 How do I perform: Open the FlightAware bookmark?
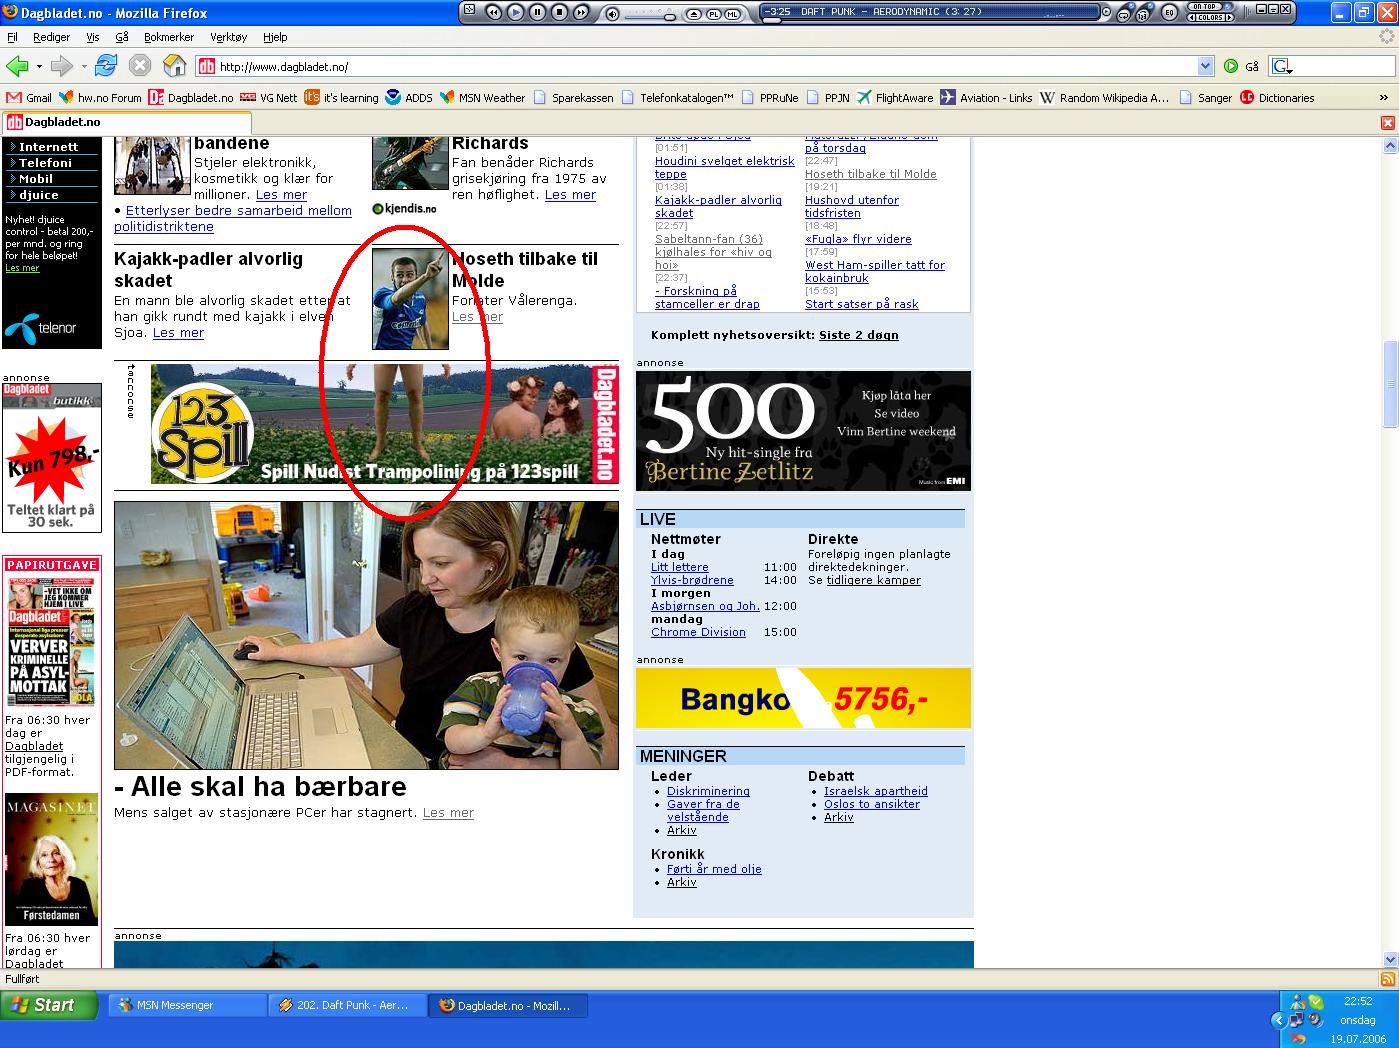pos(895,98)
